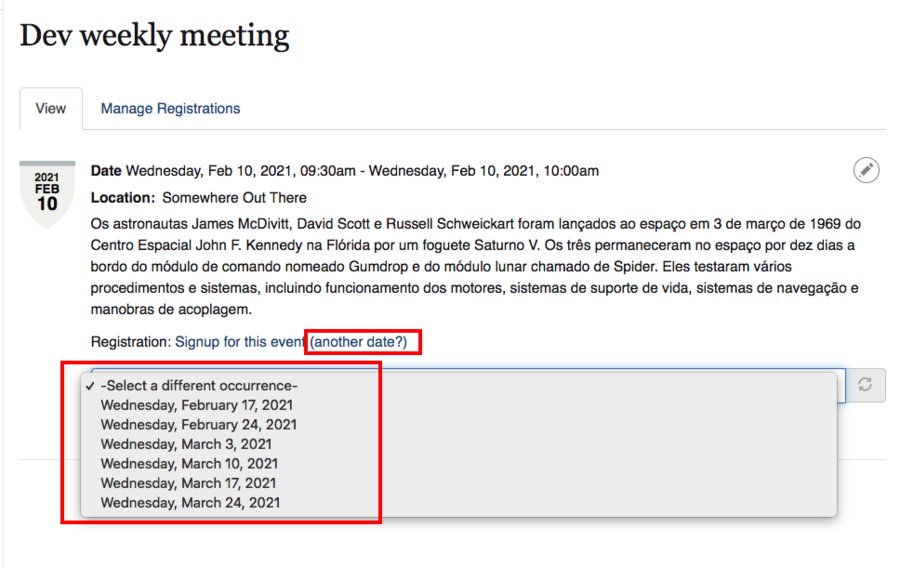The image size is (900, 567).
Task: Click the 'Somewhere Out There' location text
Action: click(x=234, y=198)
